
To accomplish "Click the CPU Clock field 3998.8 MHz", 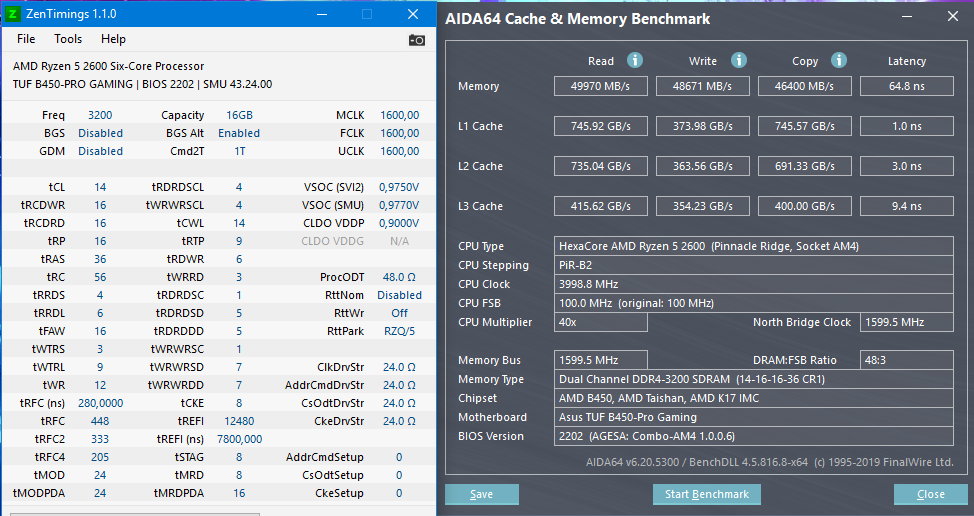I will (753, 284).
